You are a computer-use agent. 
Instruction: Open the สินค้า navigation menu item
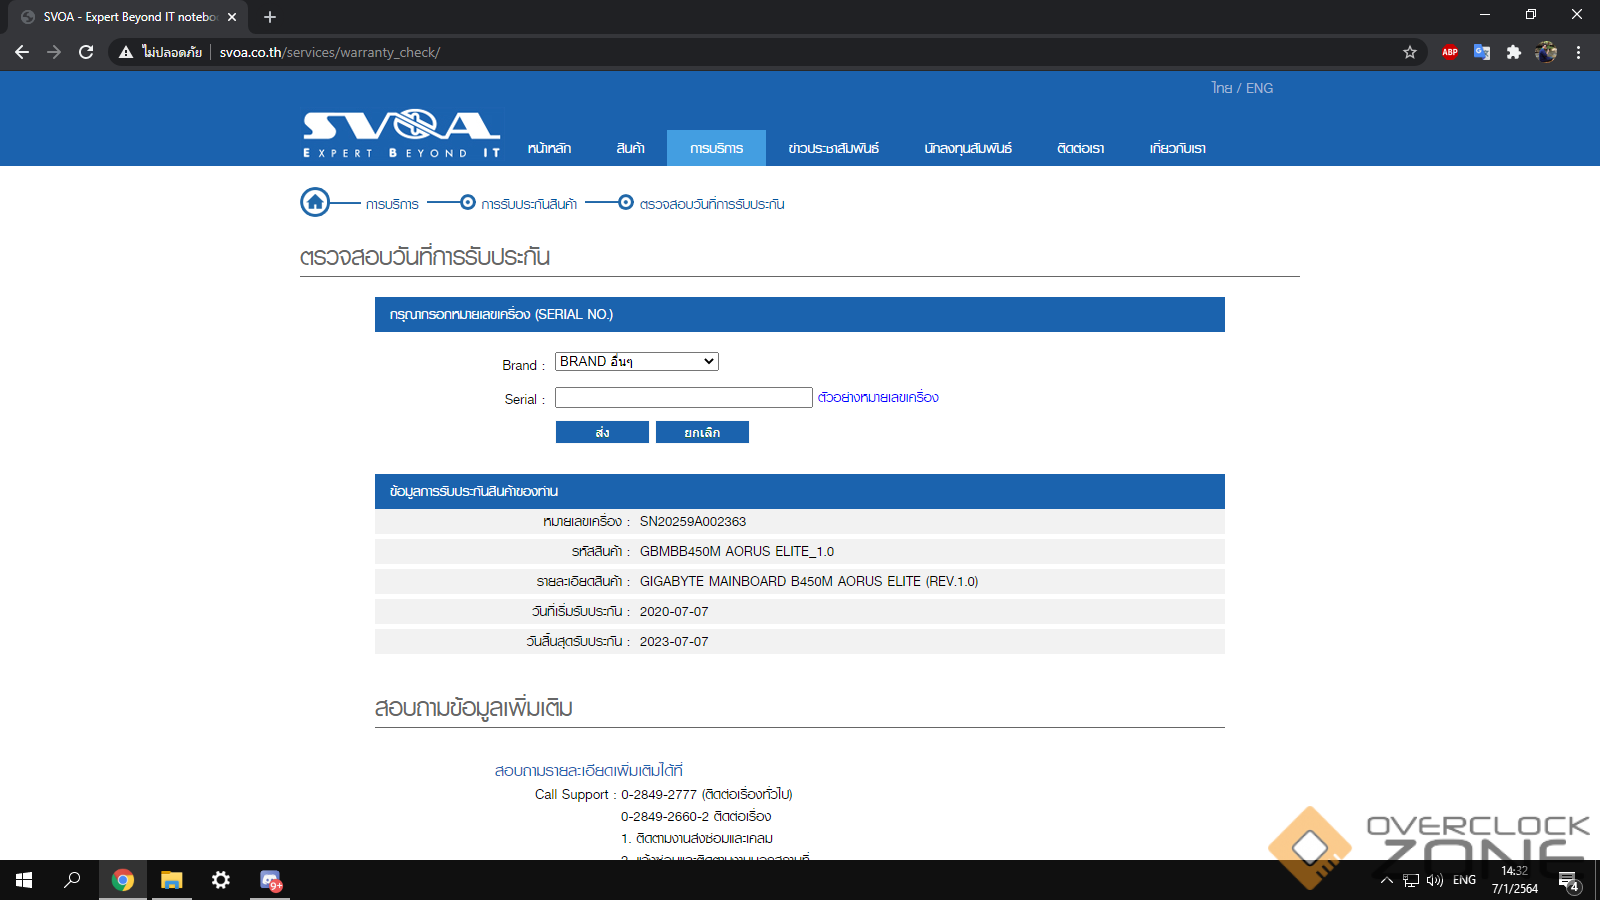(x=630, y=148)
